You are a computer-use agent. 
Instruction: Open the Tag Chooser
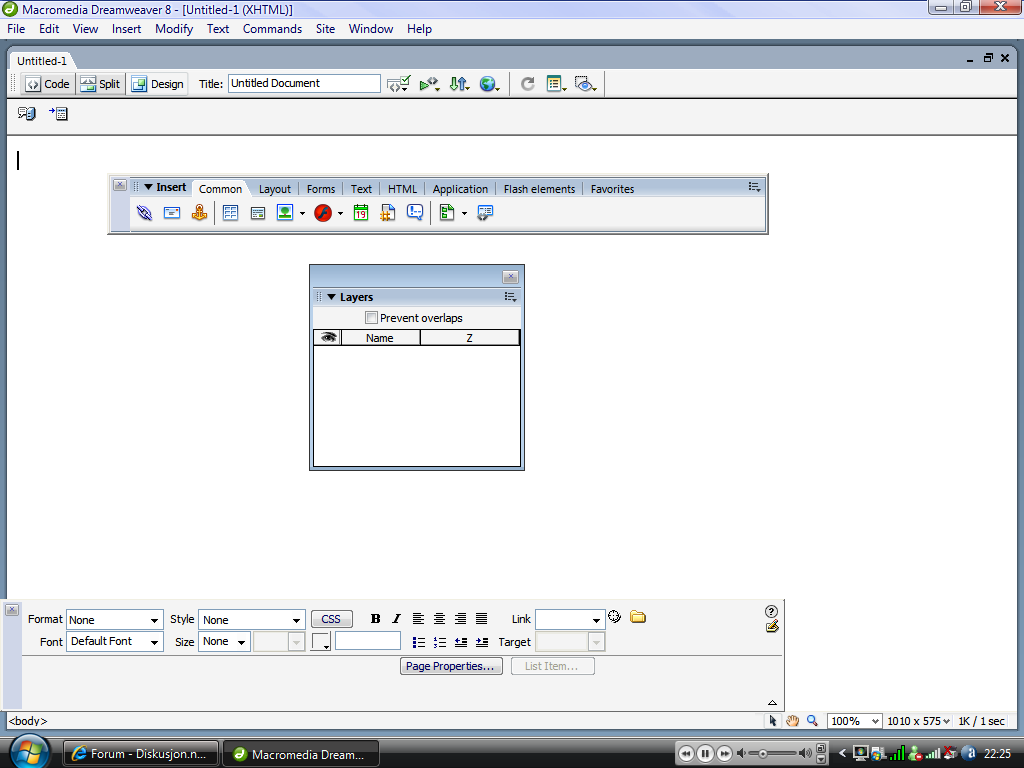485,213
